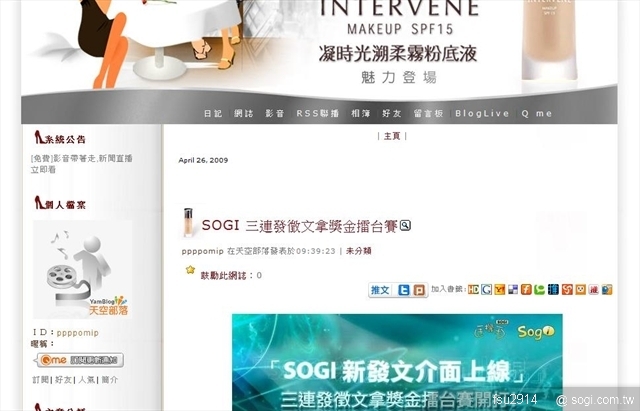Bookmark post with the orange face icon

[580, 289]
